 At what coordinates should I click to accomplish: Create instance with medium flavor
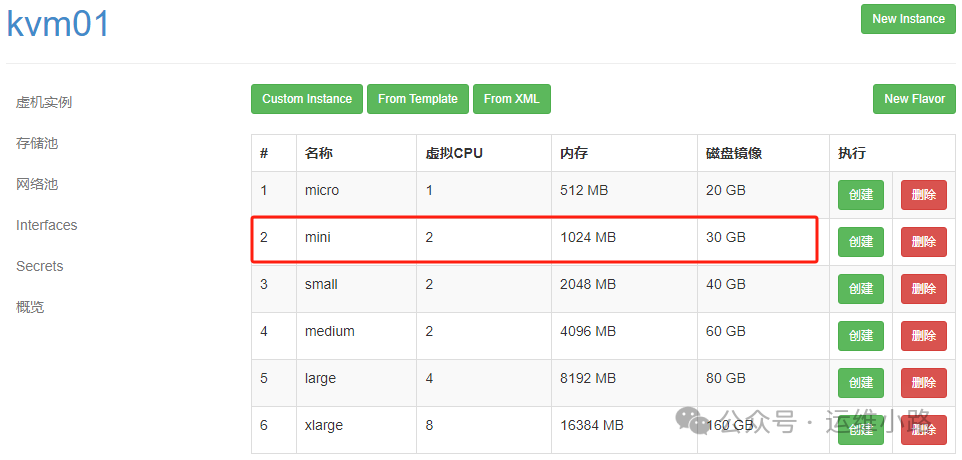tap(860, 336)
